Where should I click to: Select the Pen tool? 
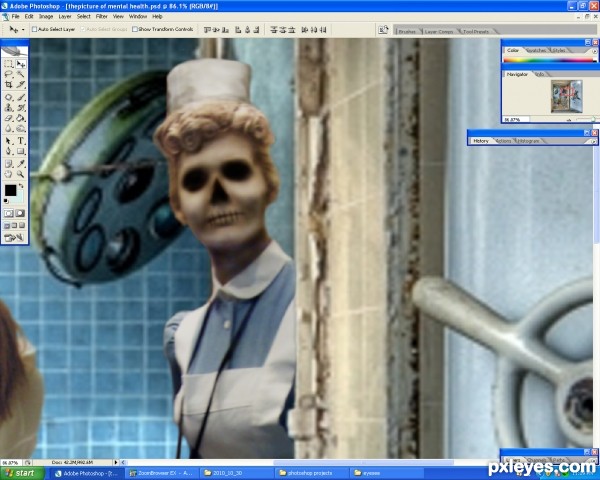(x=9, y=151)
